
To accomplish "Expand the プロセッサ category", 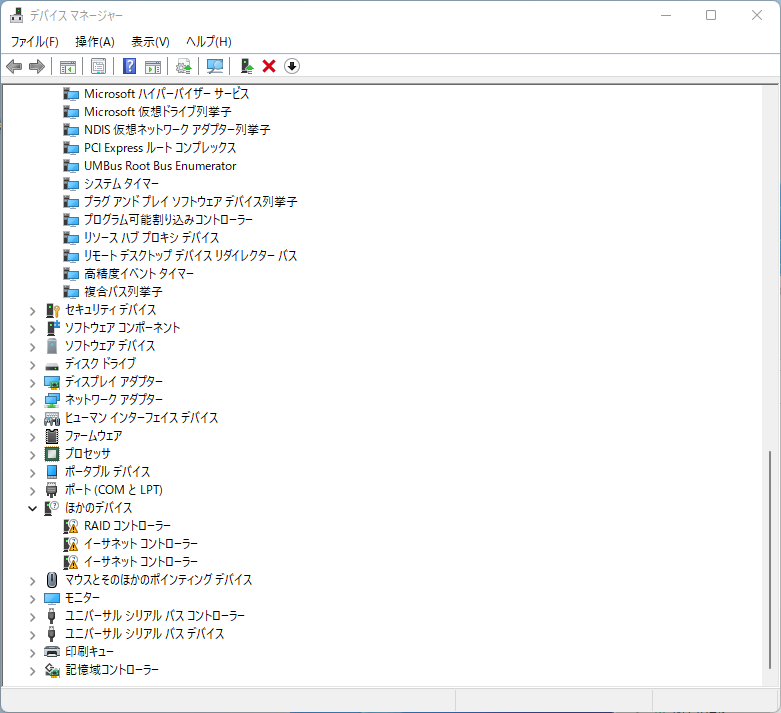I will [32, 455].
